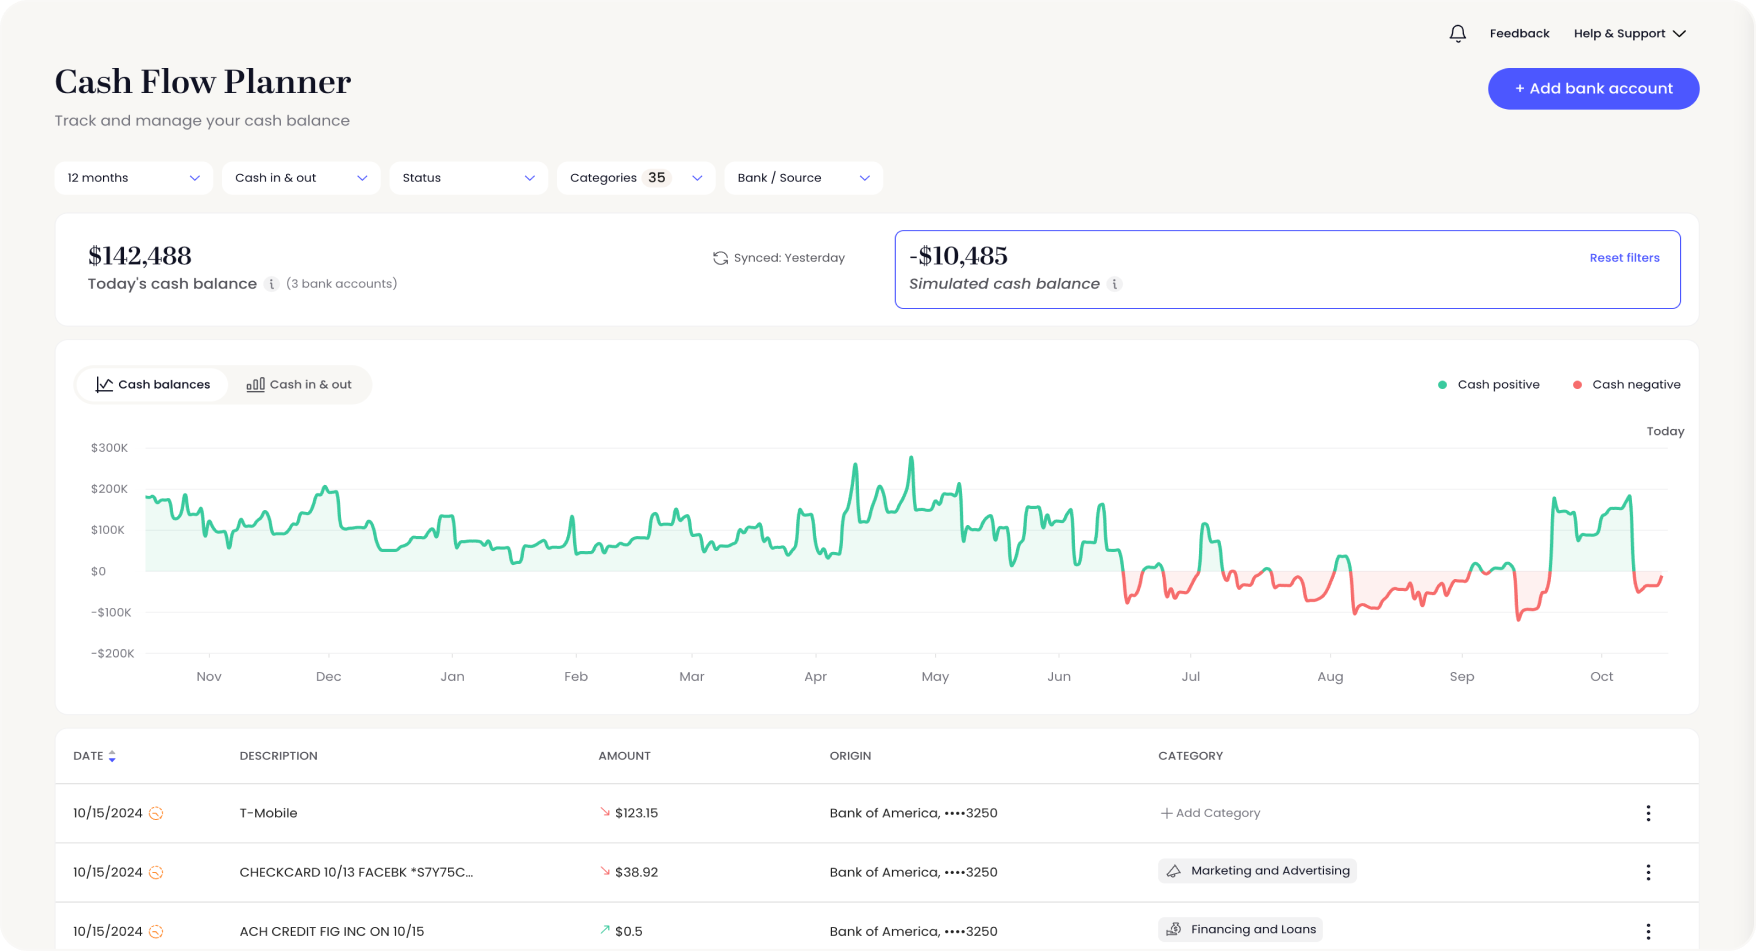Open the Cash in & out filter dropdown

point(301,178)
